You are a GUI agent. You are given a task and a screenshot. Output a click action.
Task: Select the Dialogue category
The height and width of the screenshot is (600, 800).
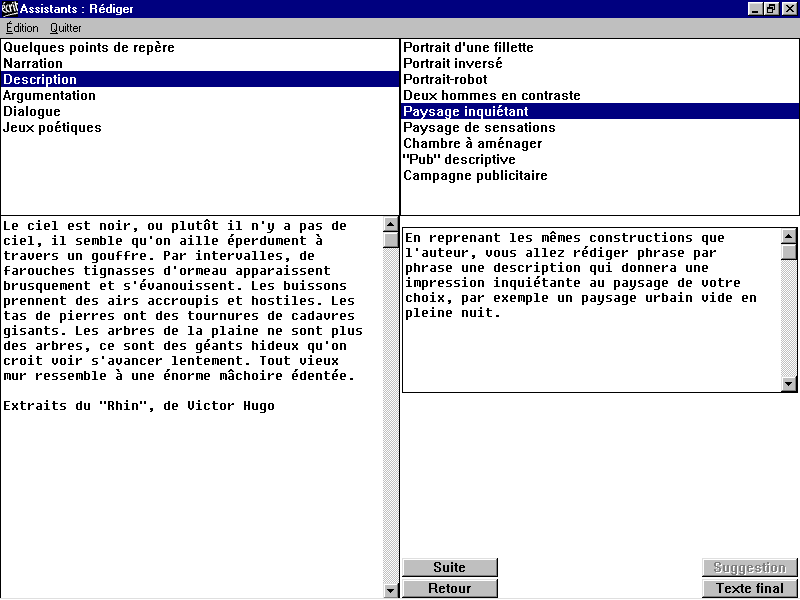(x=32, y=112)
